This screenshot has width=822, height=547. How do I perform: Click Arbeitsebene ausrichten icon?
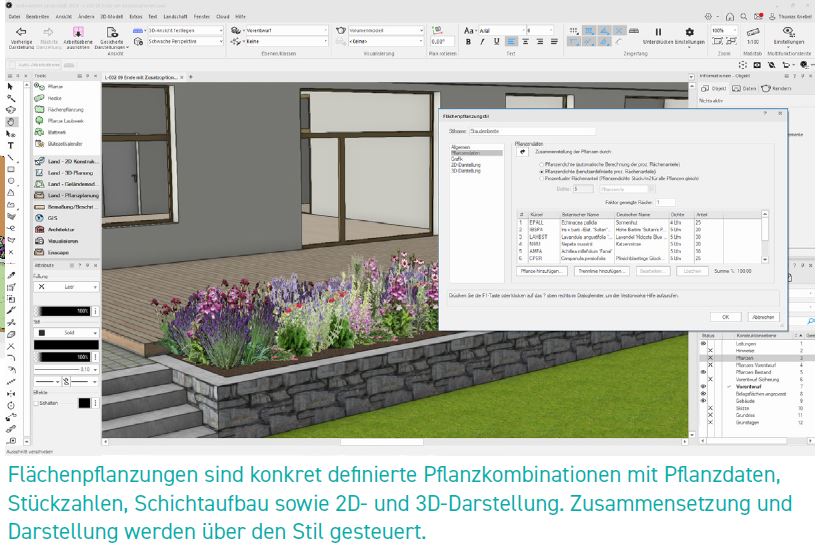(x=78, y=32)
